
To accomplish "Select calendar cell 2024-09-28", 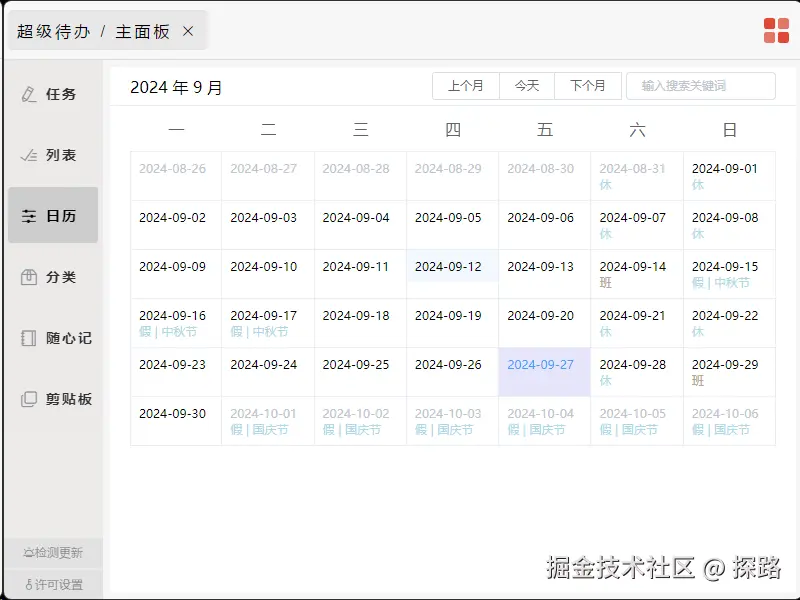I will pyautogui.click(x=637, y=372).
